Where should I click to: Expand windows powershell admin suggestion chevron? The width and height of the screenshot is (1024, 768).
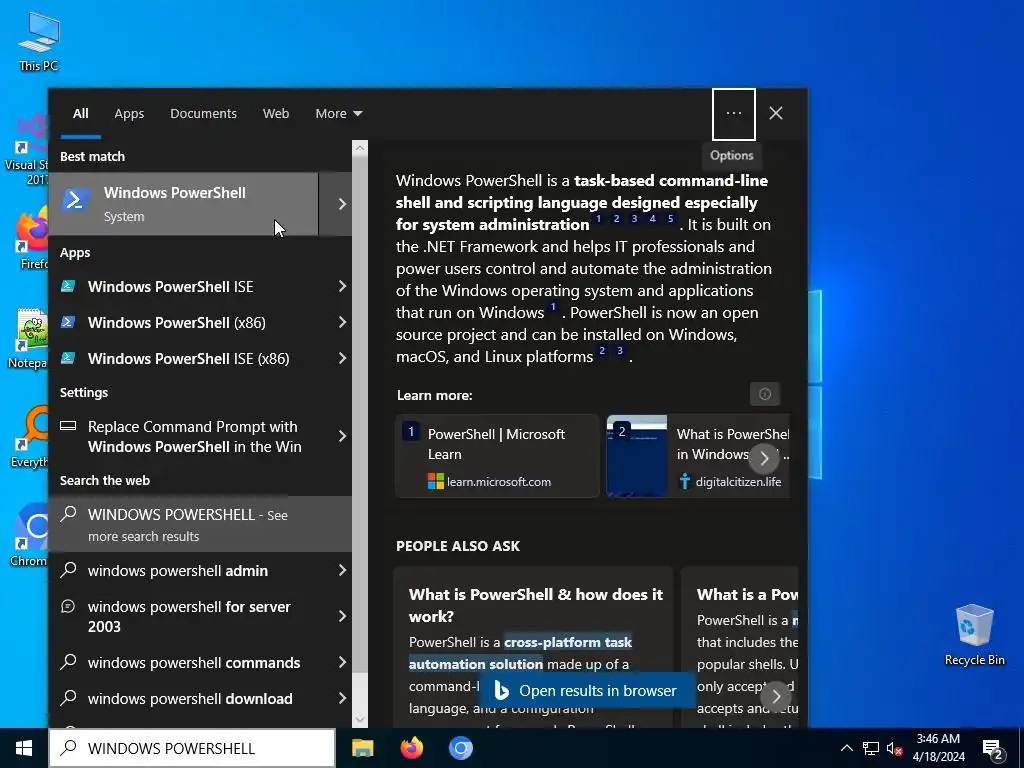[342, 571]
